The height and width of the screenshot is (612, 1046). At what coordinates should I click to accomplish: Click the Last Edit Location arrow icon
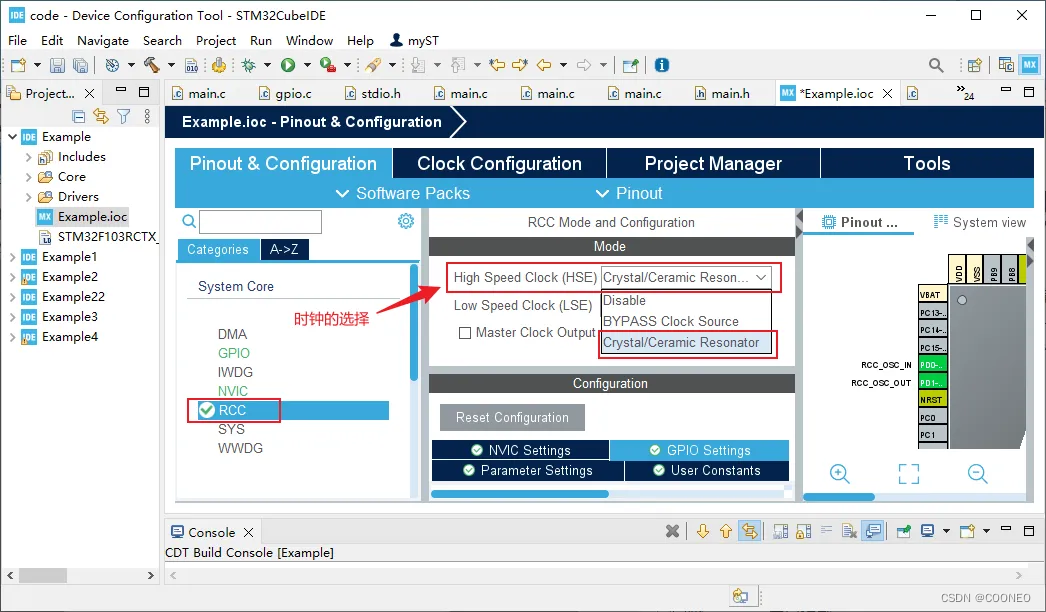pyautogui.click(x=497, y=65)
